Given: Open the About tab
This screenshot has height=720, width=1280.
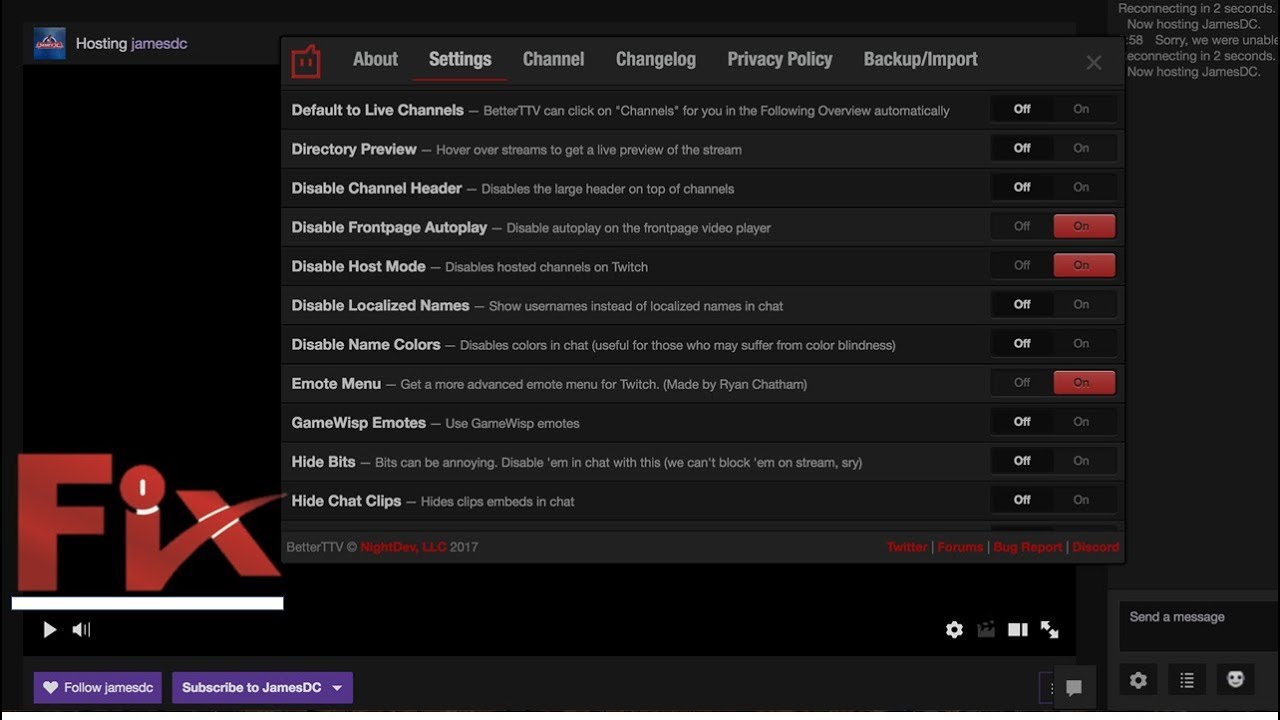Looking at the screenshot, I should coord(375,59).
